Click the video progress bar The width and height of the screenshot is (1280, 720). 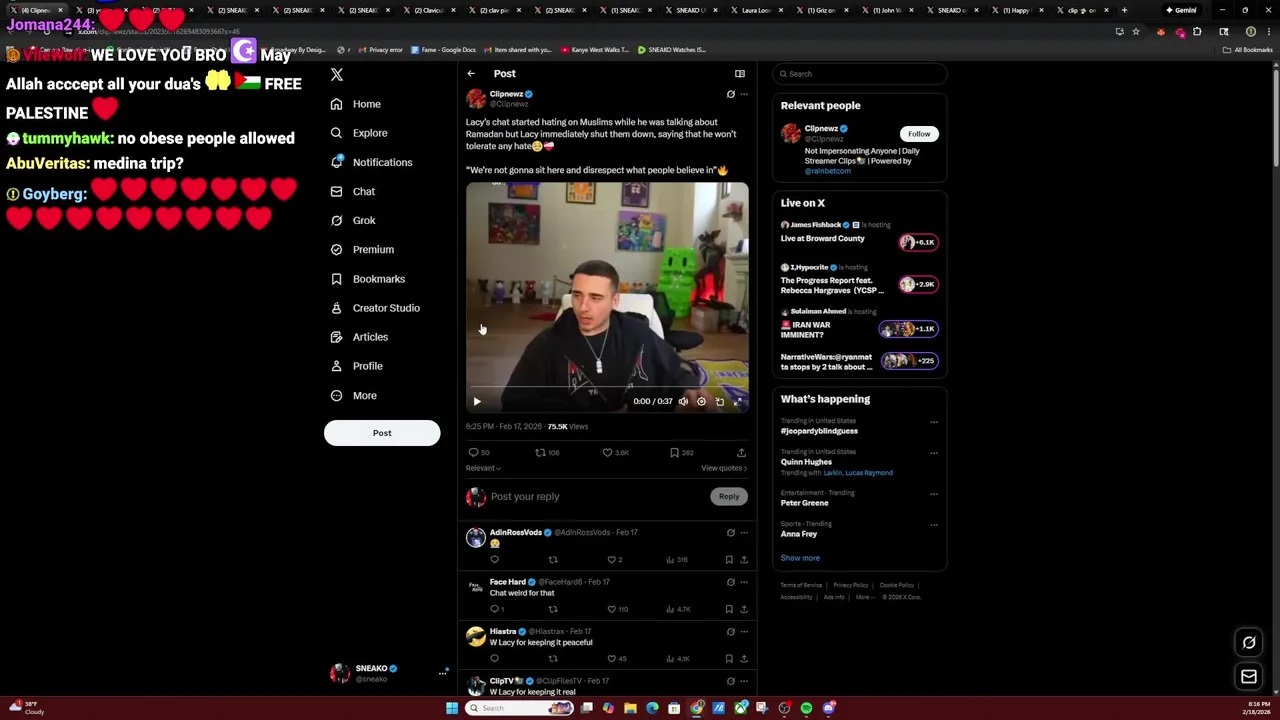coord(607,387)
